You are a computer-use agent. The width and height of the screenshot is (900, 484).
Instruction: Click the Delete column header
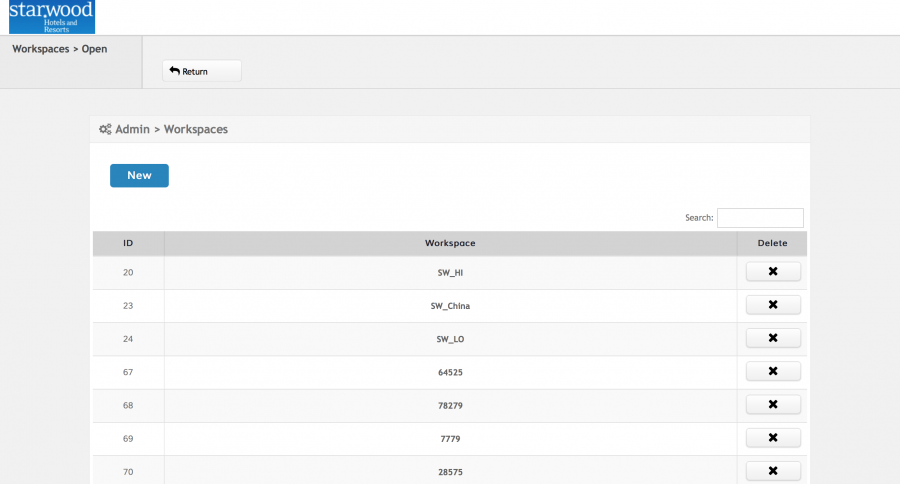click(772, 243)
